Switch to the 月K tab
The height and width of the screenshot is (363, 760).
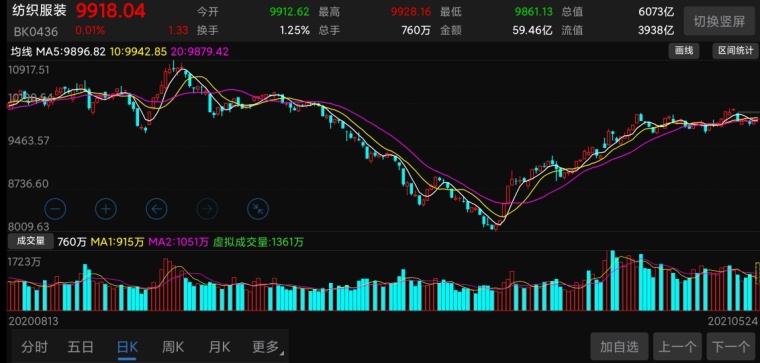(x=220, y=347)
